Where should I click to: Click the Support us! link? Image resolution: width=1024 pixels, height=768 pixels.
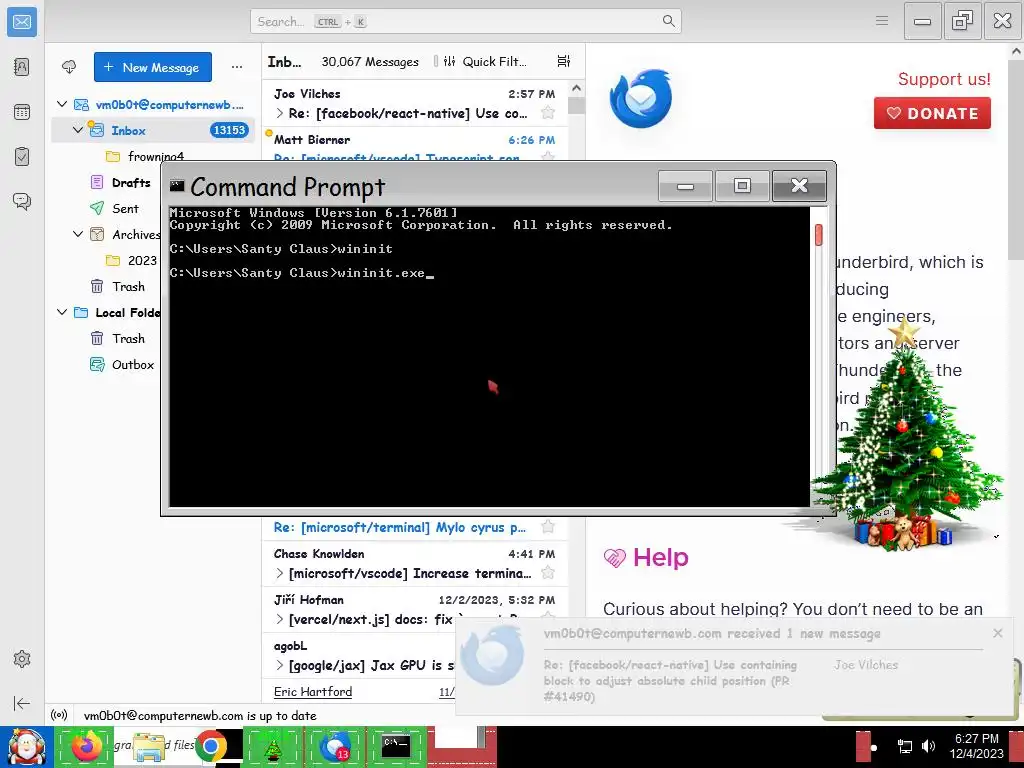click(944, 79)
